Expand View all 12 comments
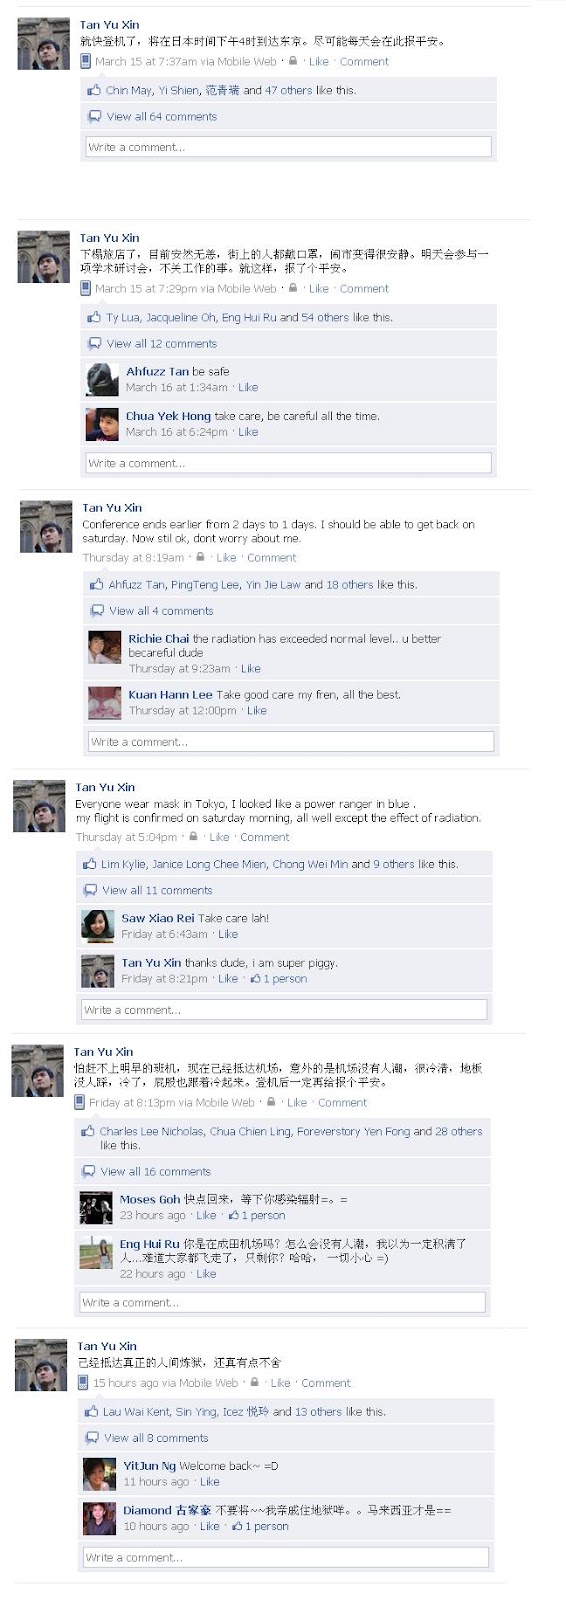 pyautogui.click(x=162, y=343)
